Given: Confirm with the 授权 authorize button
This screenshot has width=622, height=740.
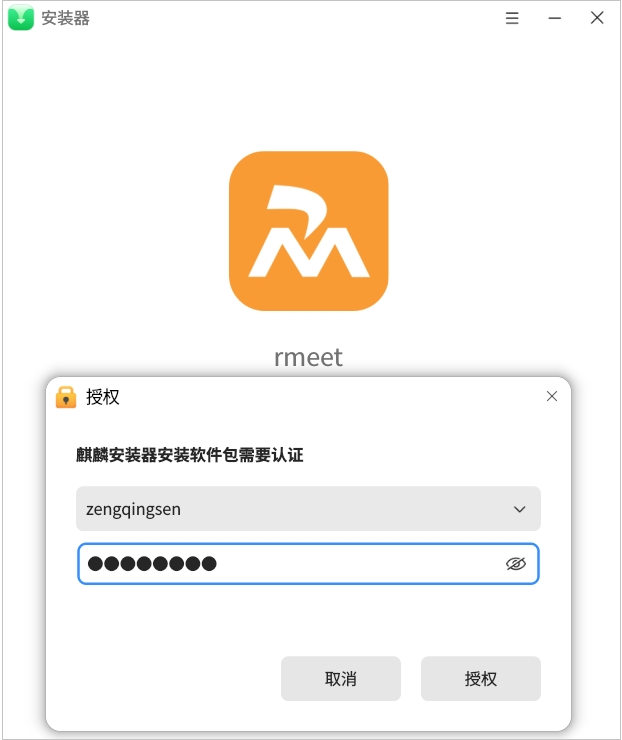Looking at the screenshot, I should pyautogui.click(x=480, y=679).
